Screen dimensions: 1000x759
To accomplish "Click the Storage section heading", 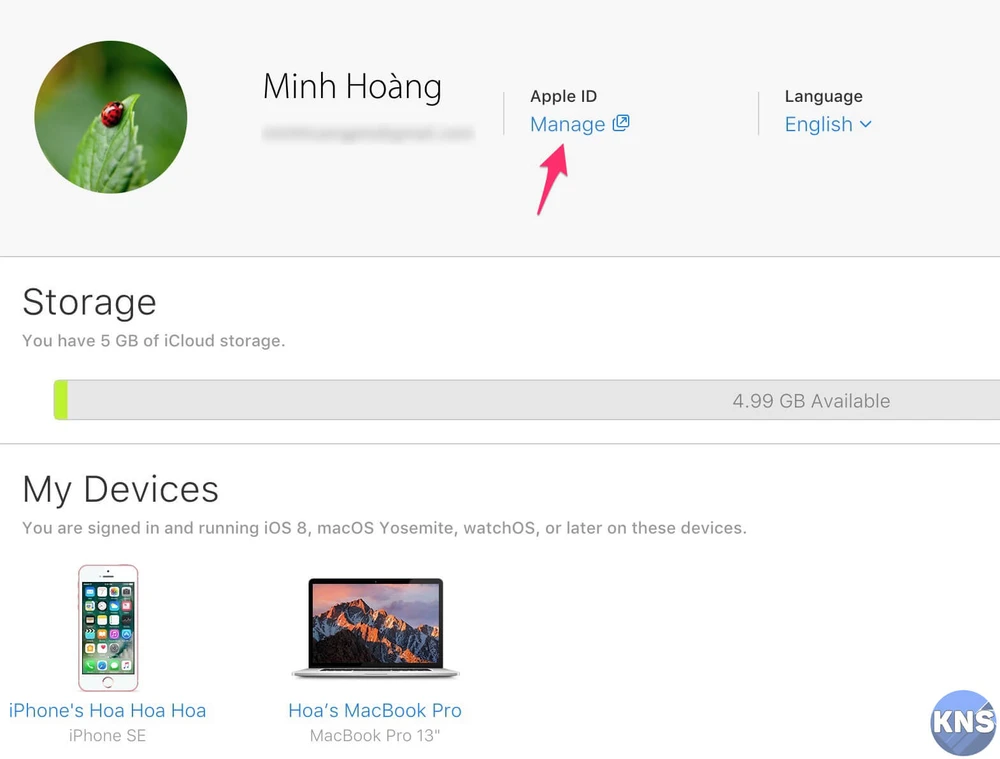I will click(x=89, y=302).
